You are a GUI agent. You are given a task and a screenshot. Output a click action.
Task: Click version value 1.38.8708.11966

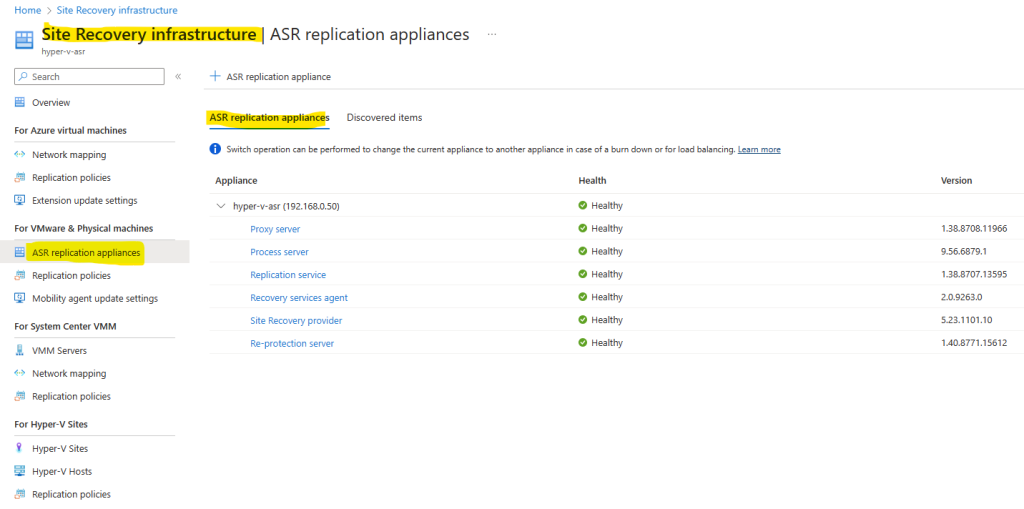tap(974, 229)
